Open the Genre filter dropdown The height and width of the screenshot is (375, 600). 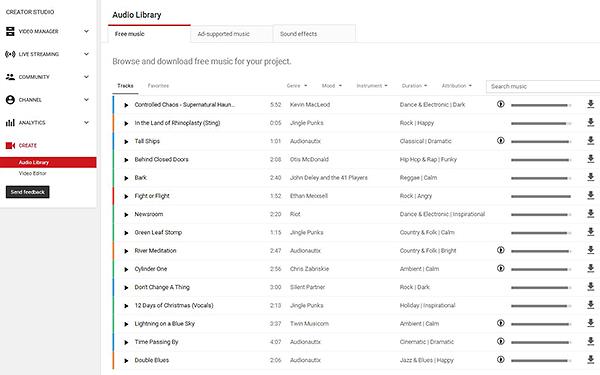tap(297, 86)
